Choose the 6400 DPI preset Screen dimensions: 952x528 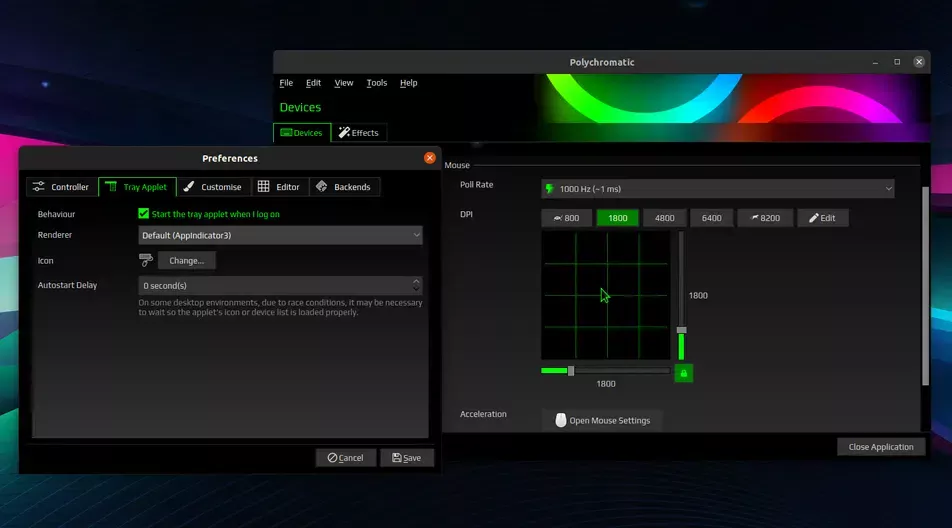tap(711, 218)
